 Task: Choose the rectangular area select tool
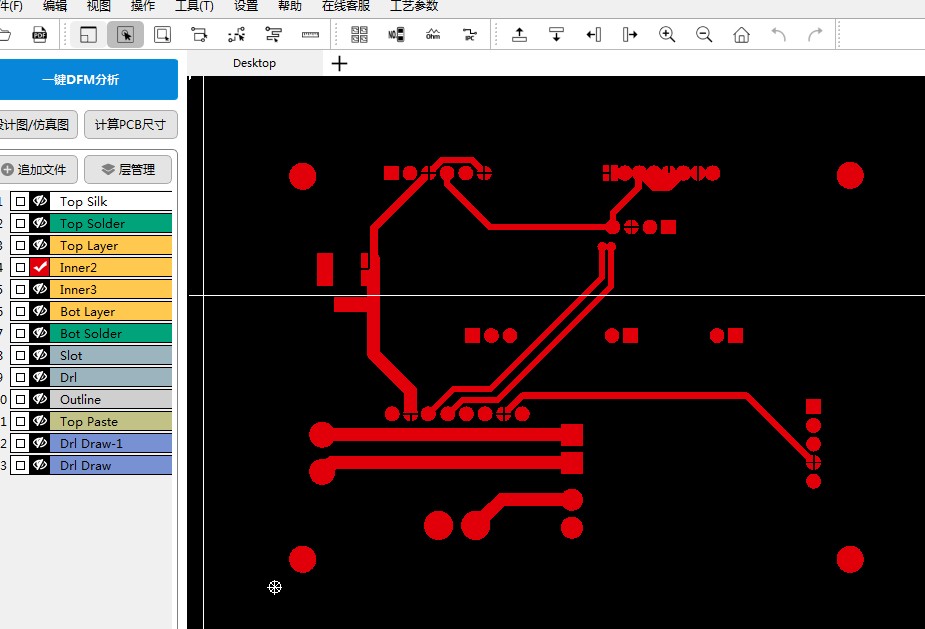pyautogui.click(x=162, y=35)
